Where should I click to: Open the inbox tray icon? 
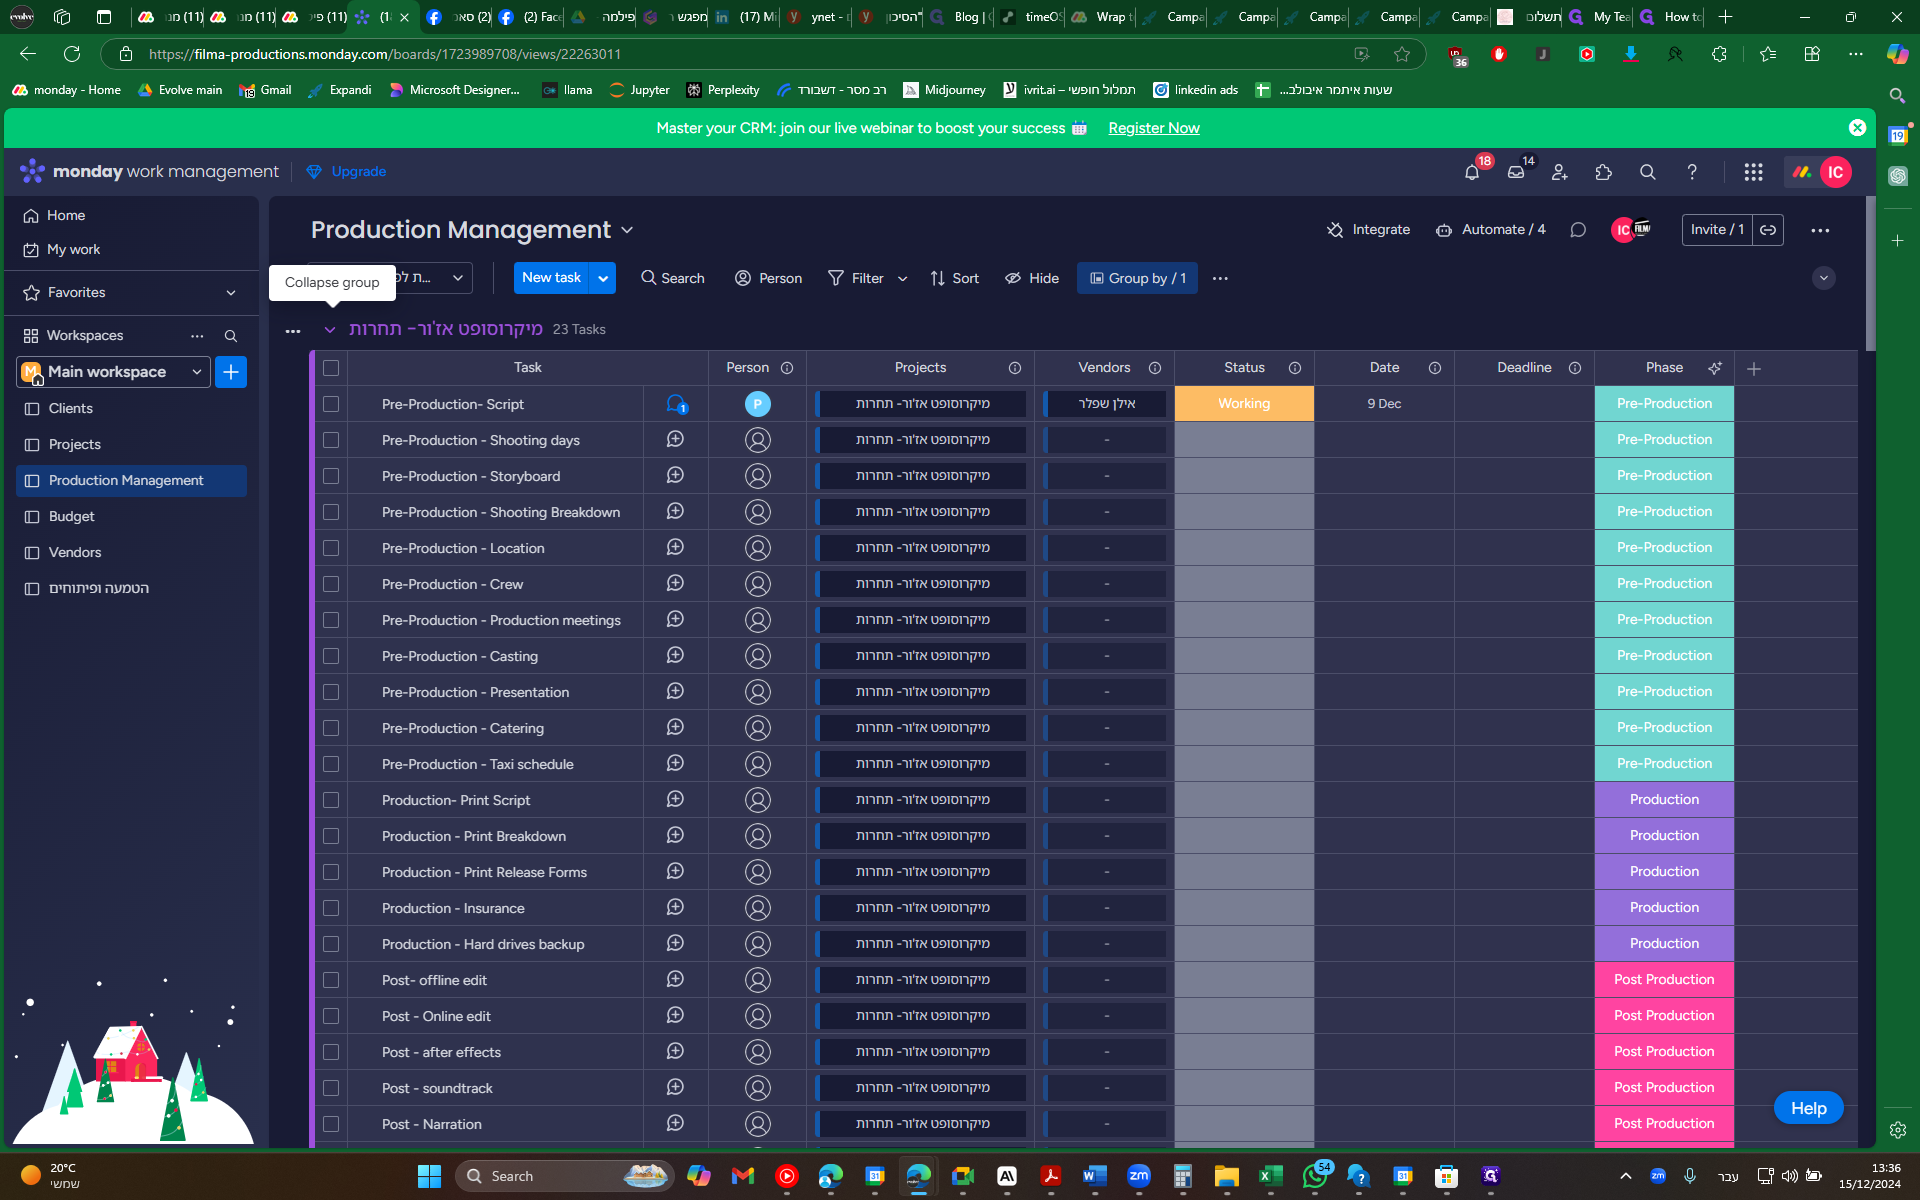point(1516,172)
